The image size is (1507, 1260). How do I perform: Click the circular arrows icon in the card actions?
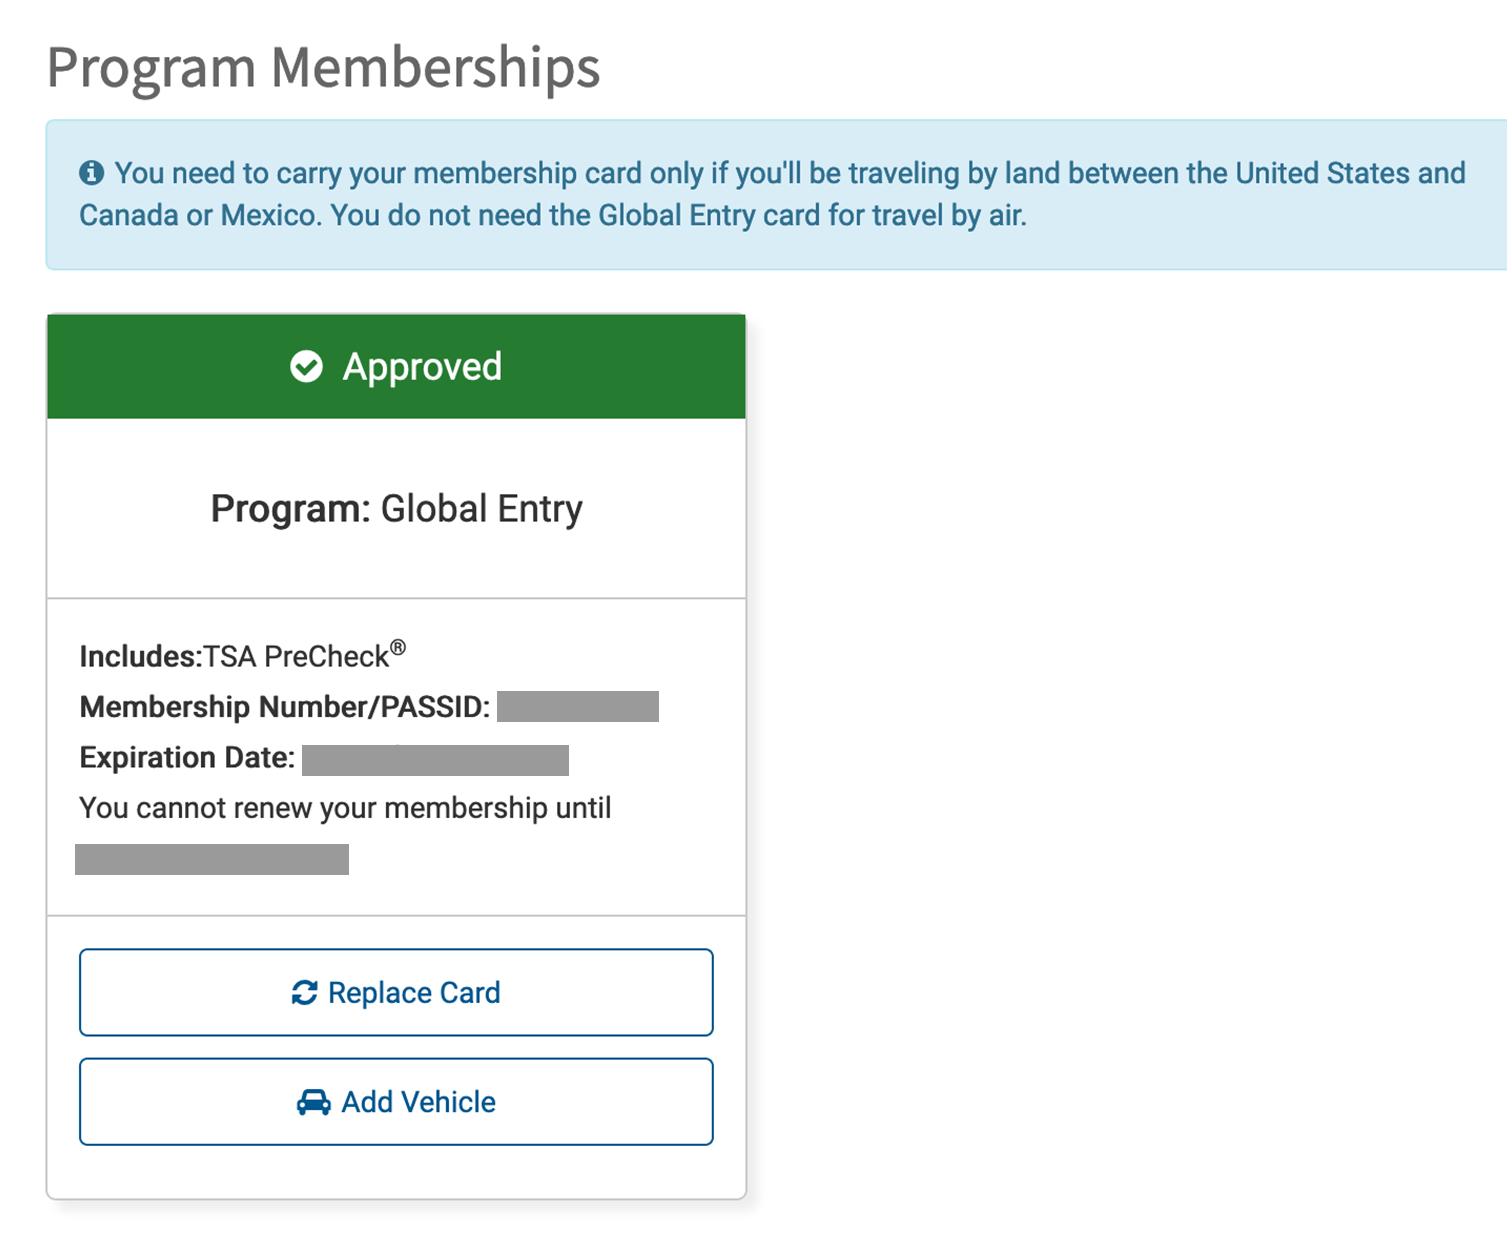[305, 992]
